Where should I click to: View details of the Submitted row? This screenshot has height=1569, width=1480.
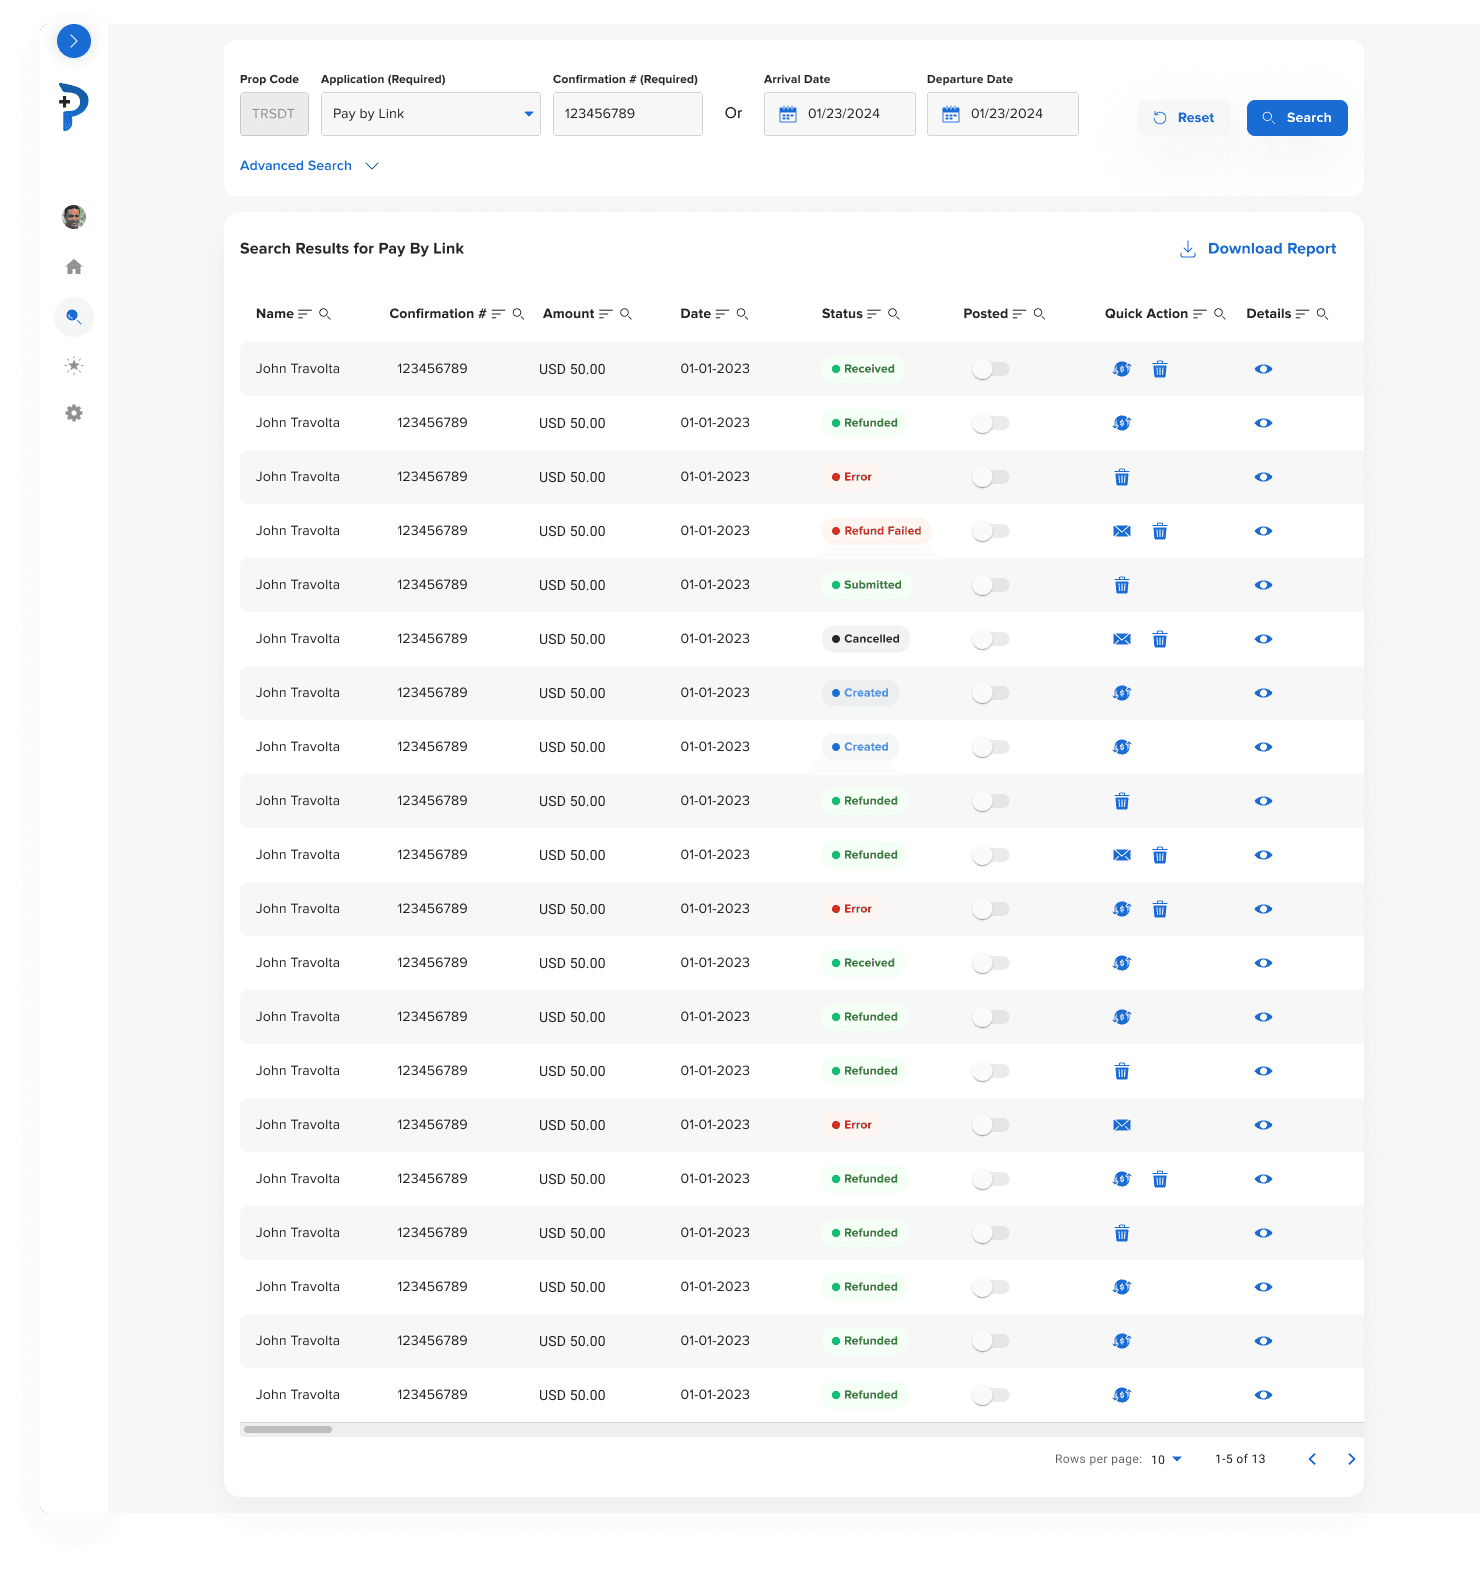[1264, 585]
